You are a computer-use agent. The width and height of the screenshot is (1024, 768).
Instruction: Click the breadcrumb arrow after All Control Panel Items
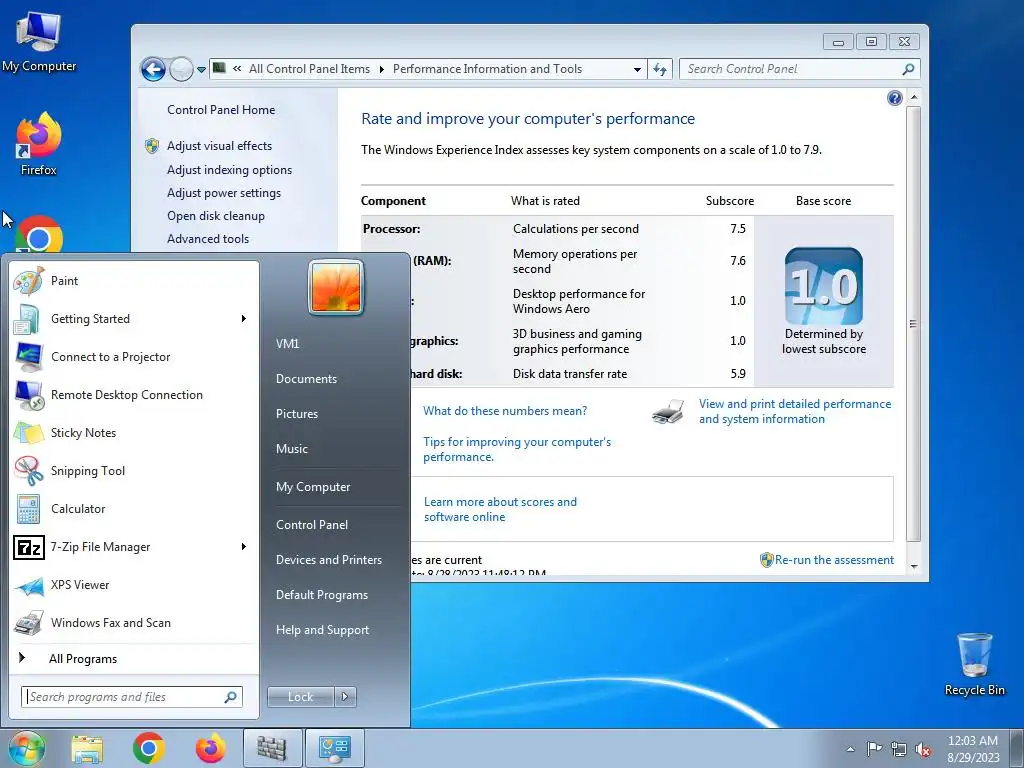[381, 69]
